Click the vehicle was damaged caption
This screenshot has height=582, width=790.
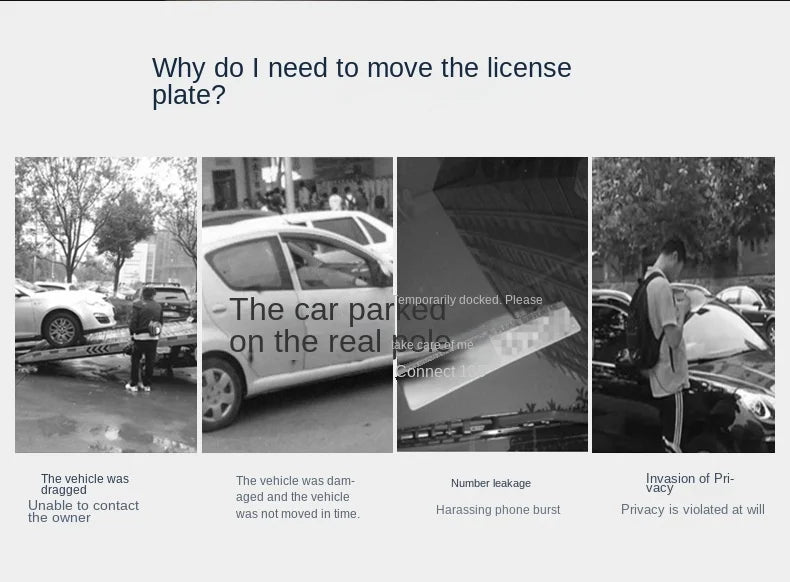pyautogui.click(x=297, y=497)
